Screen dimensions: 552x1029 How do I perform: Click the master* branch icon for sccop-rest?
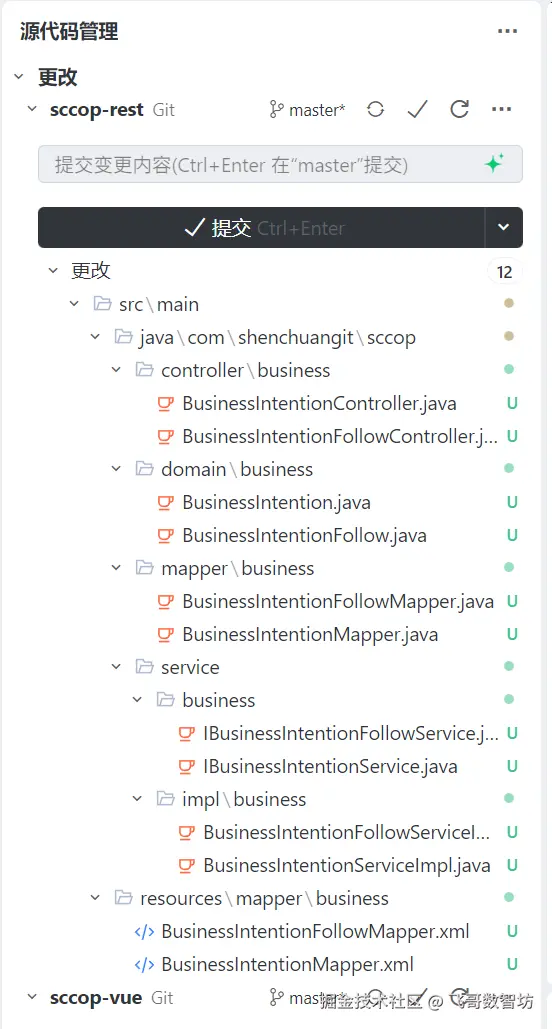click(x=276, y=110)
